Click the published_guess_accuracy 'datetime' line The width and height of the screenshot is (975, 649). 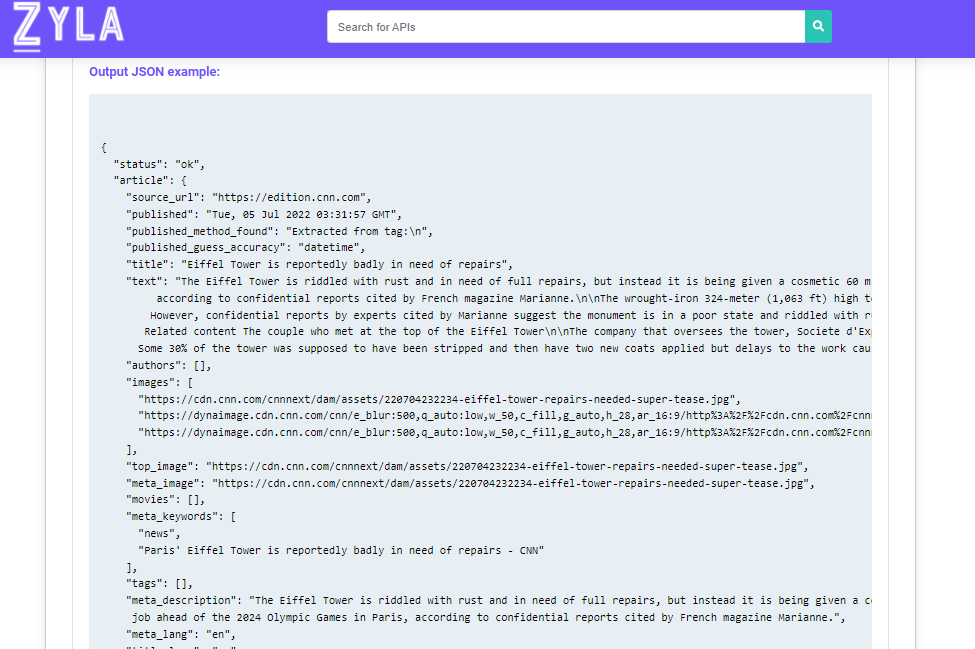pos(246,247)
